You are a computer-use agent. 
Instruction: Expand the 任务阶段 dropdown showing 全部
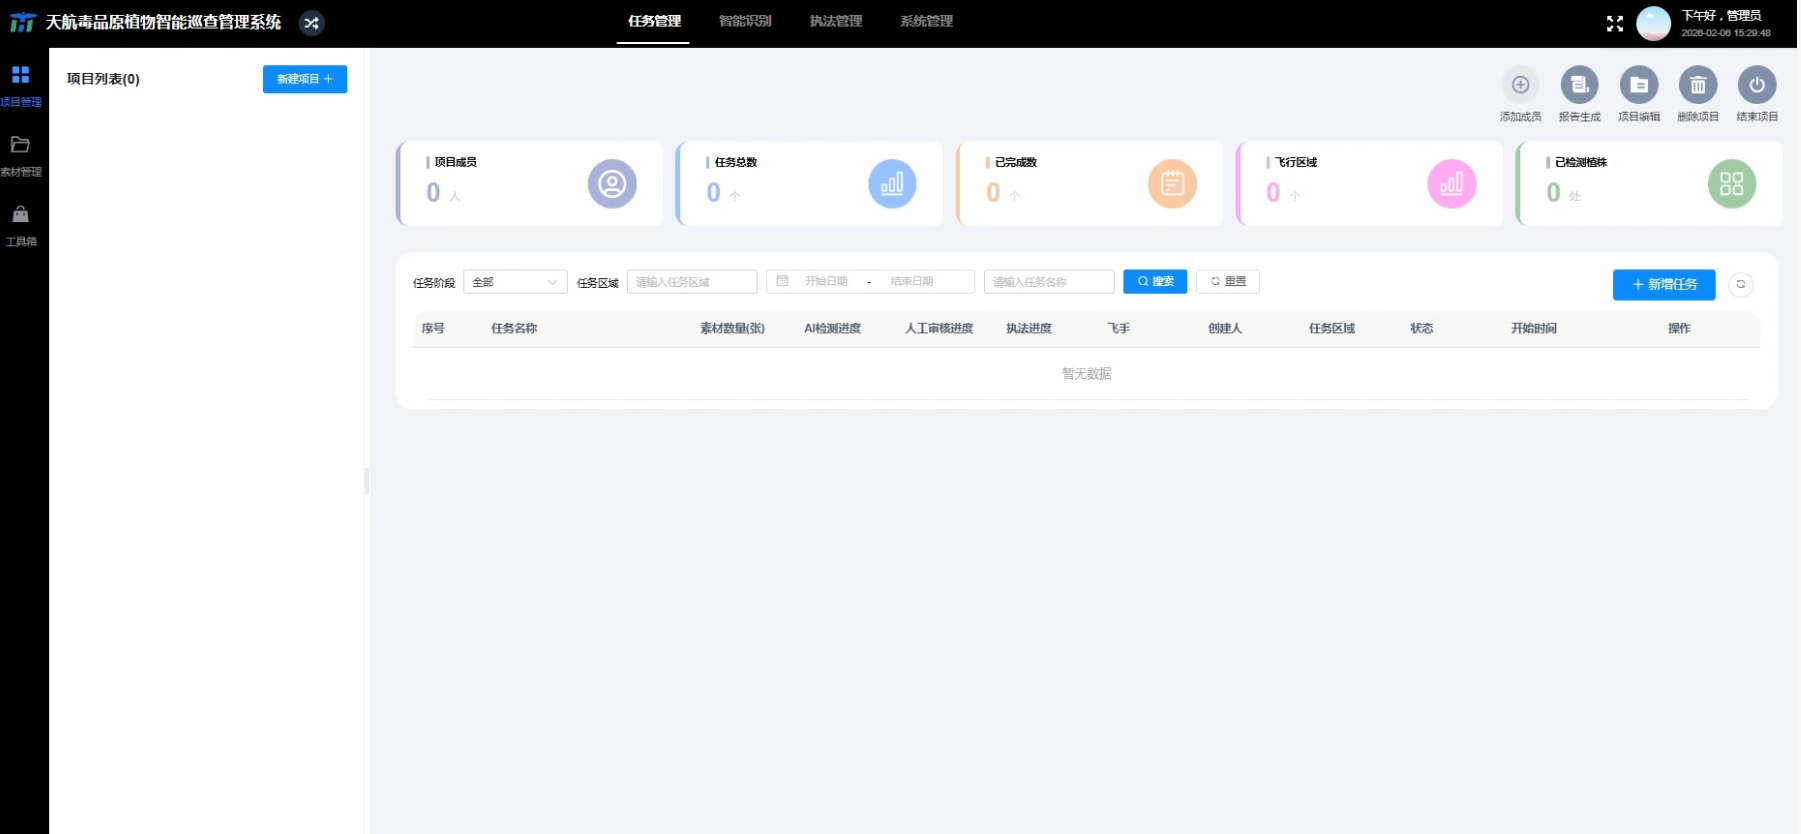point(515,282)
